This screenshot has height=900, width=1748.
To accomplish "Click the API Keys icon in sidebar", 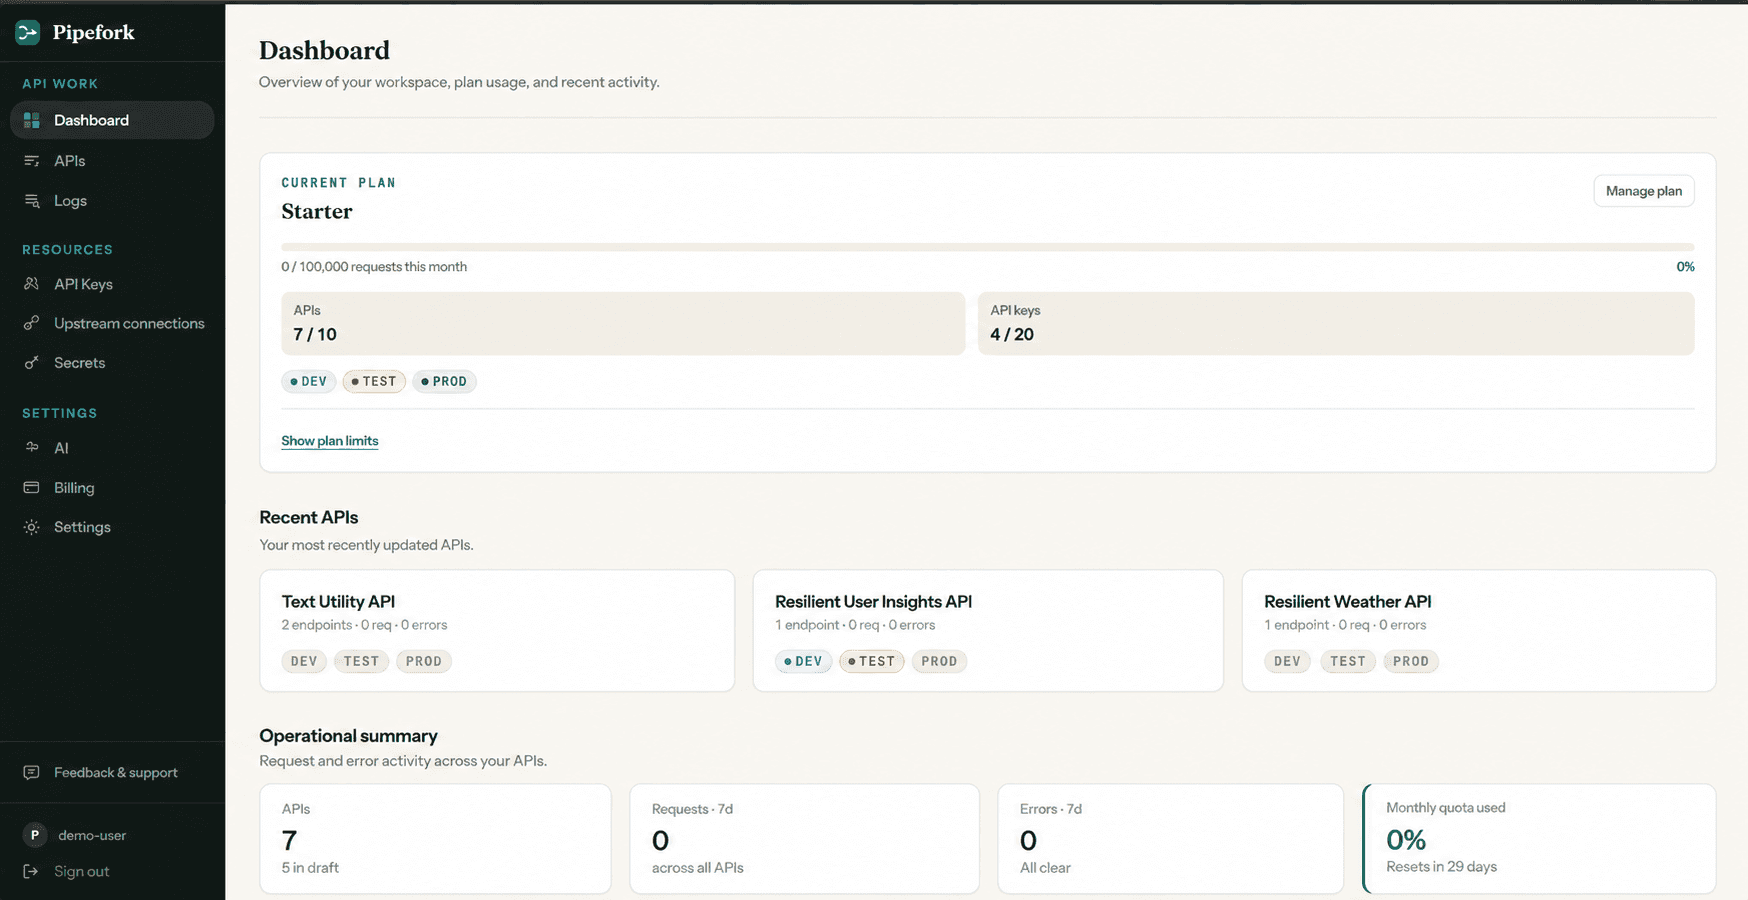I will click(32, 284).
